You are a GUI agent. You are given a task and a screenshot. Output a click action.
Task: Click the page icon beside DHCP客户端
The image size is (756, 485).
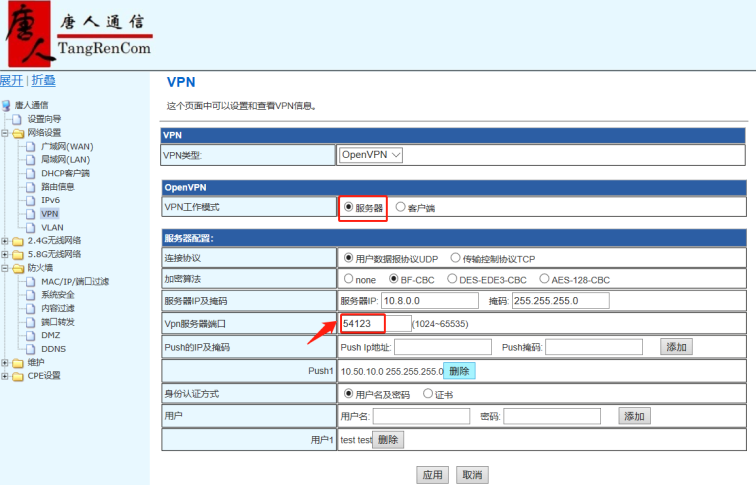(x=31, y=173)
